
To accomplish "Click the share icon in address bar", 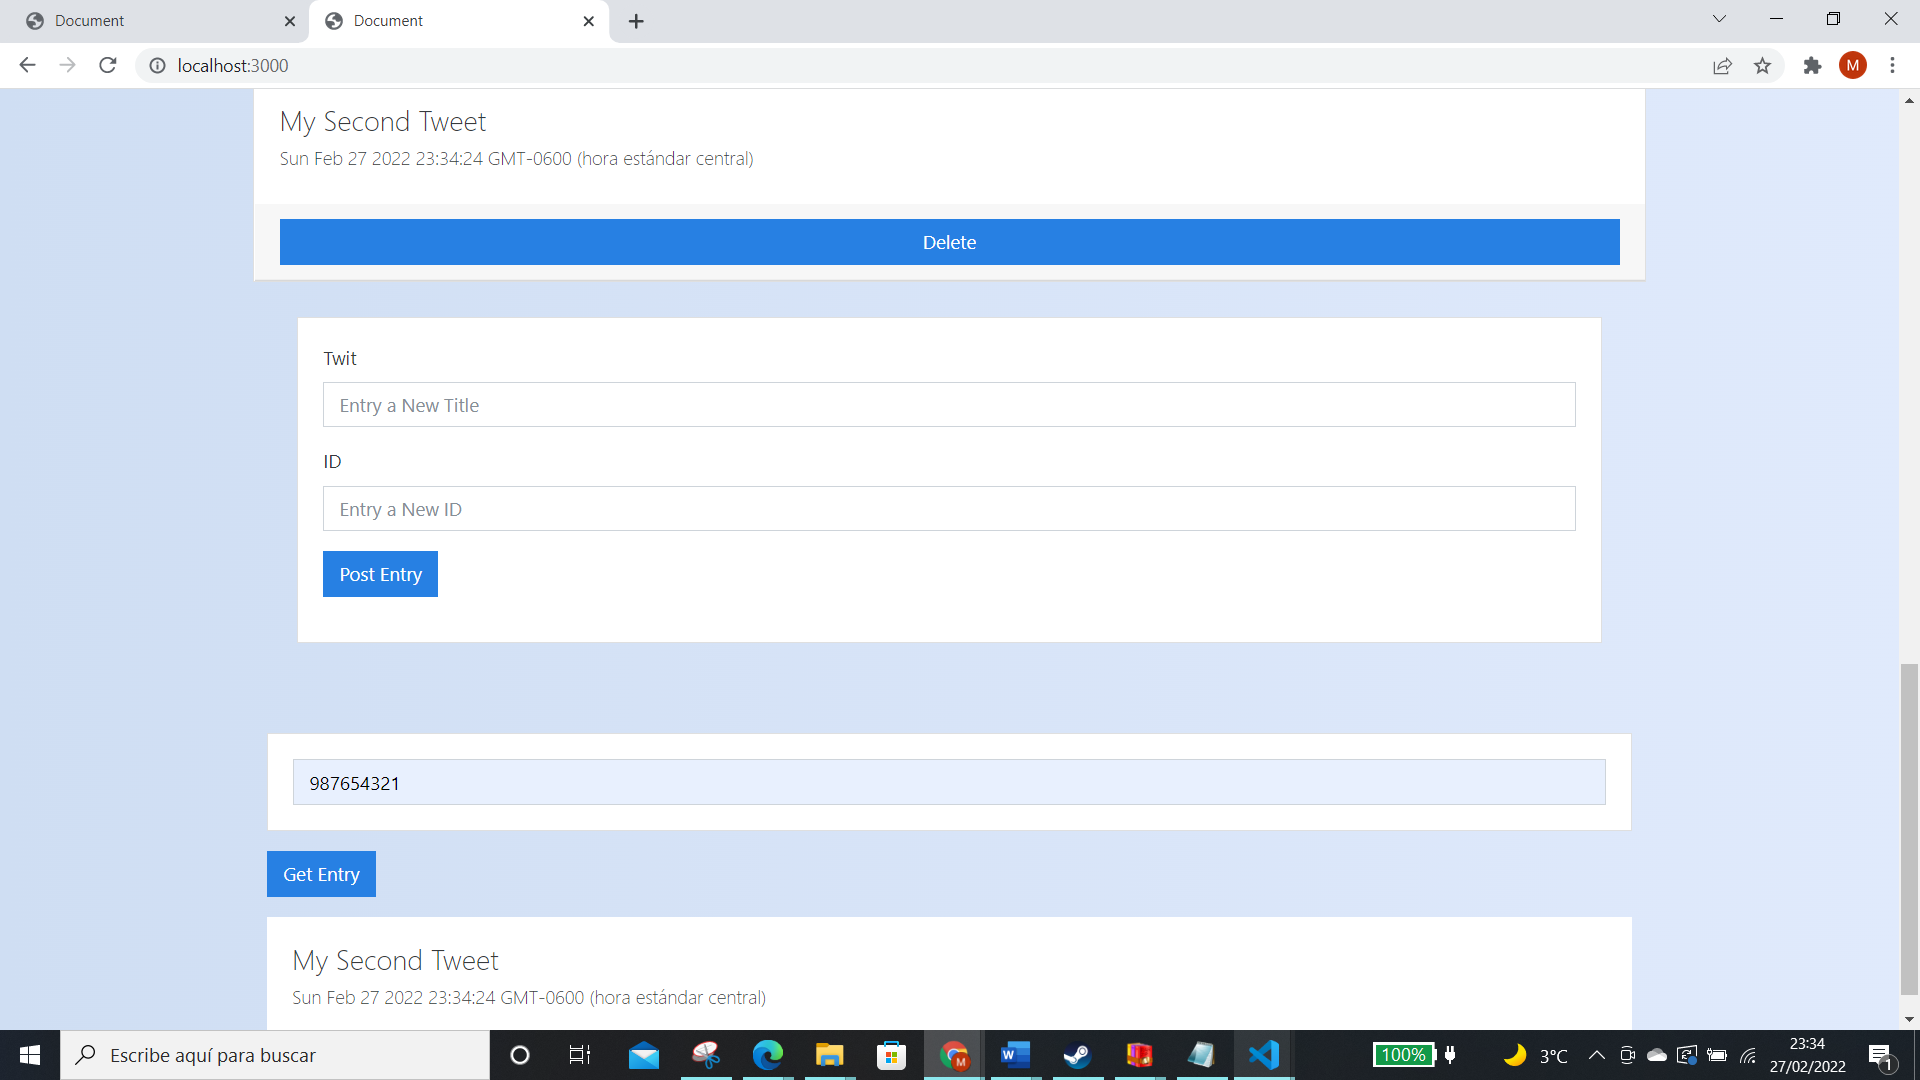I will pyautogui.click(x=1721, y=65).
